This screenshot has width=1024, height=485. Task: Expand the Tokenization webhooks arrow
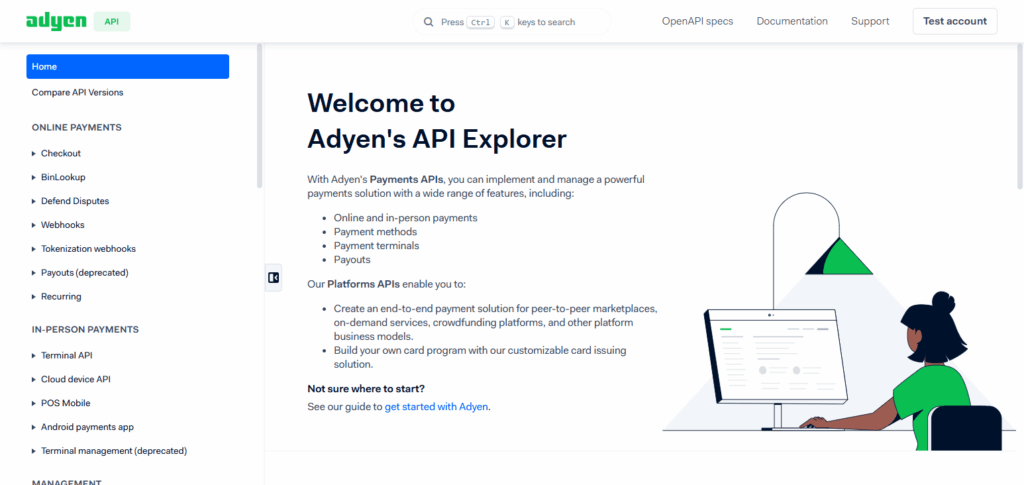34,249
